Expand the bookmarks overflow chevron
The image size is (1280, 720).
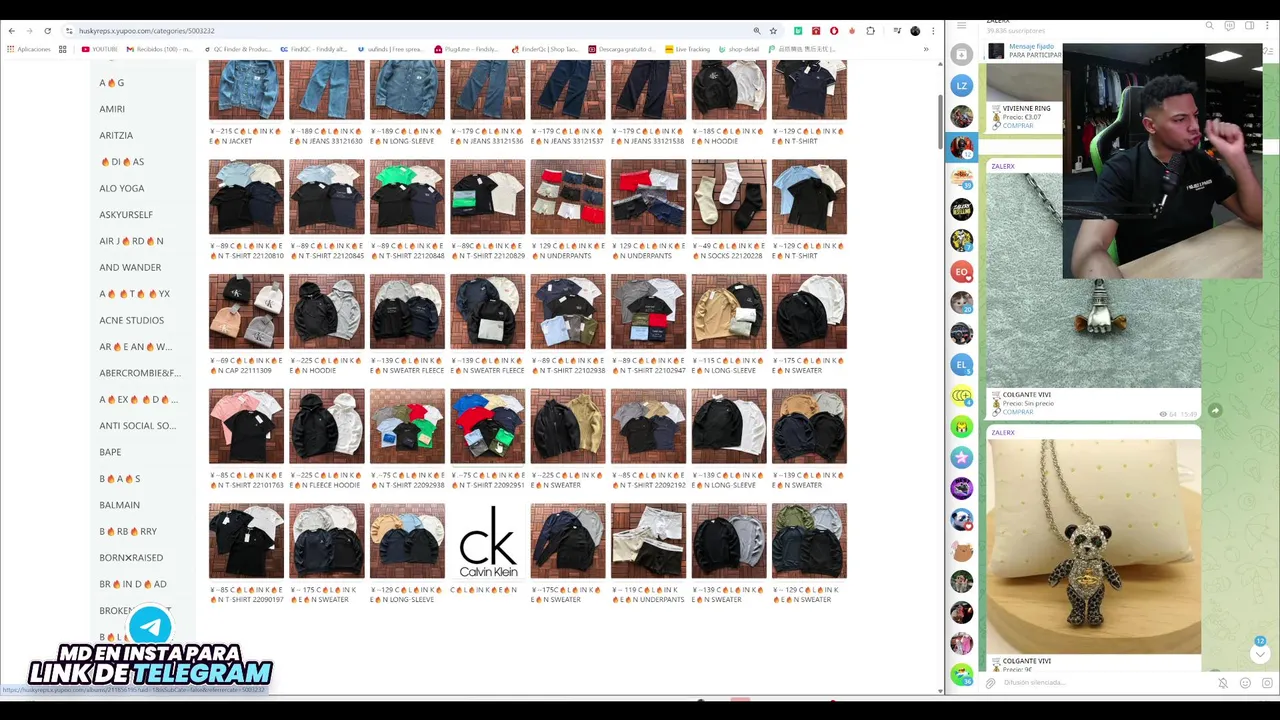point(926,49)
